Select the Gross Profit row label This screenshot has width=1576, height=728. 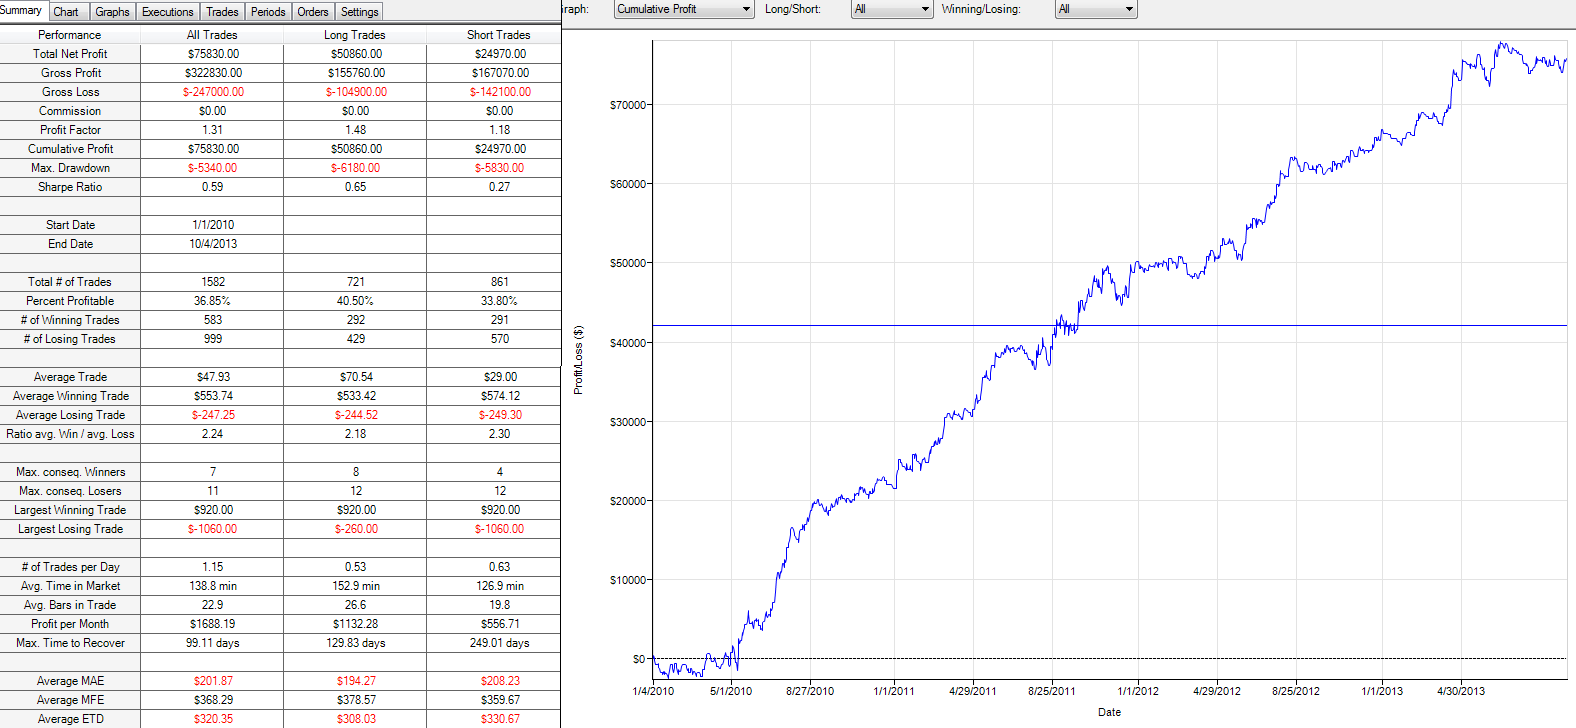(x=71, y=73)
